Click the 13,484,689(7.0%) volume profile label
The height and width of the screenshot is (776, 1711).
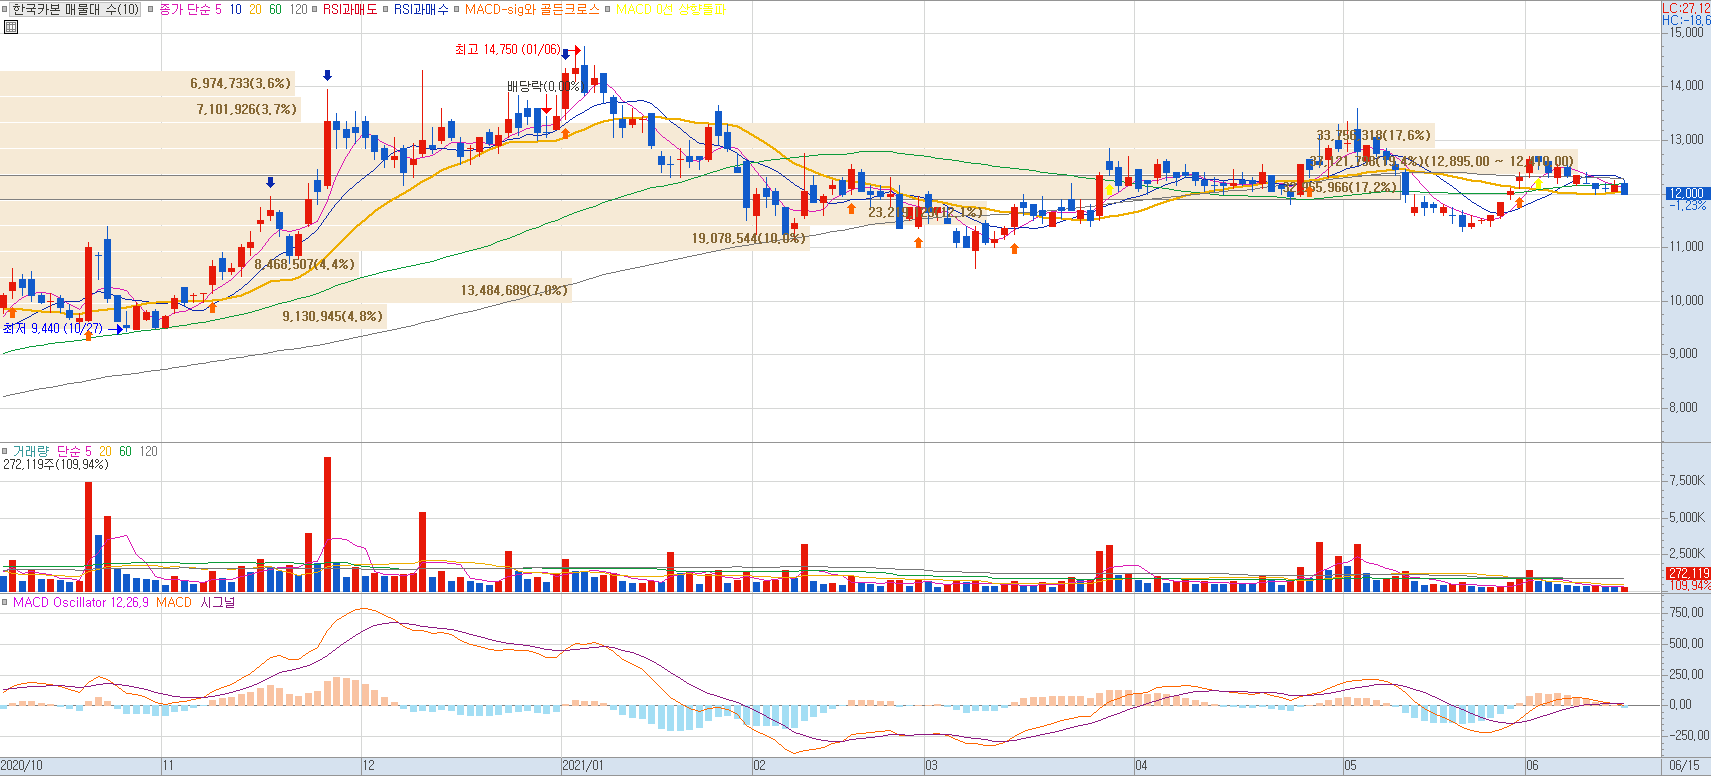pyautogui.click(x=514, y=290)
